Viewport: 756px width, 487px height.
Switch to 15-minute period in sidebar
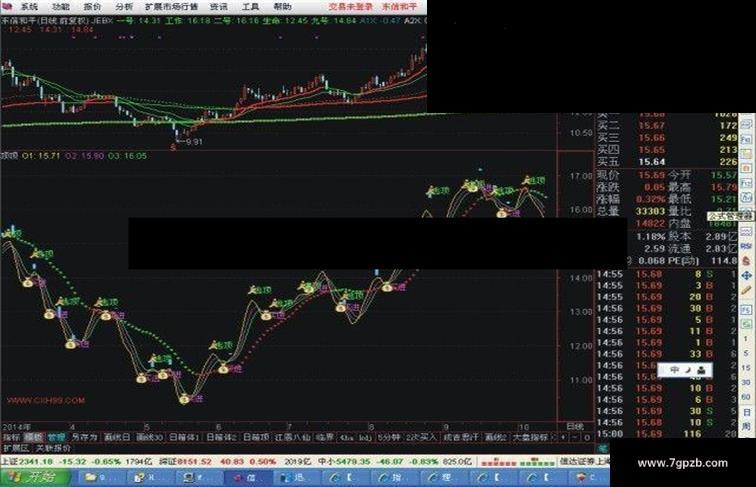point(746,368)
